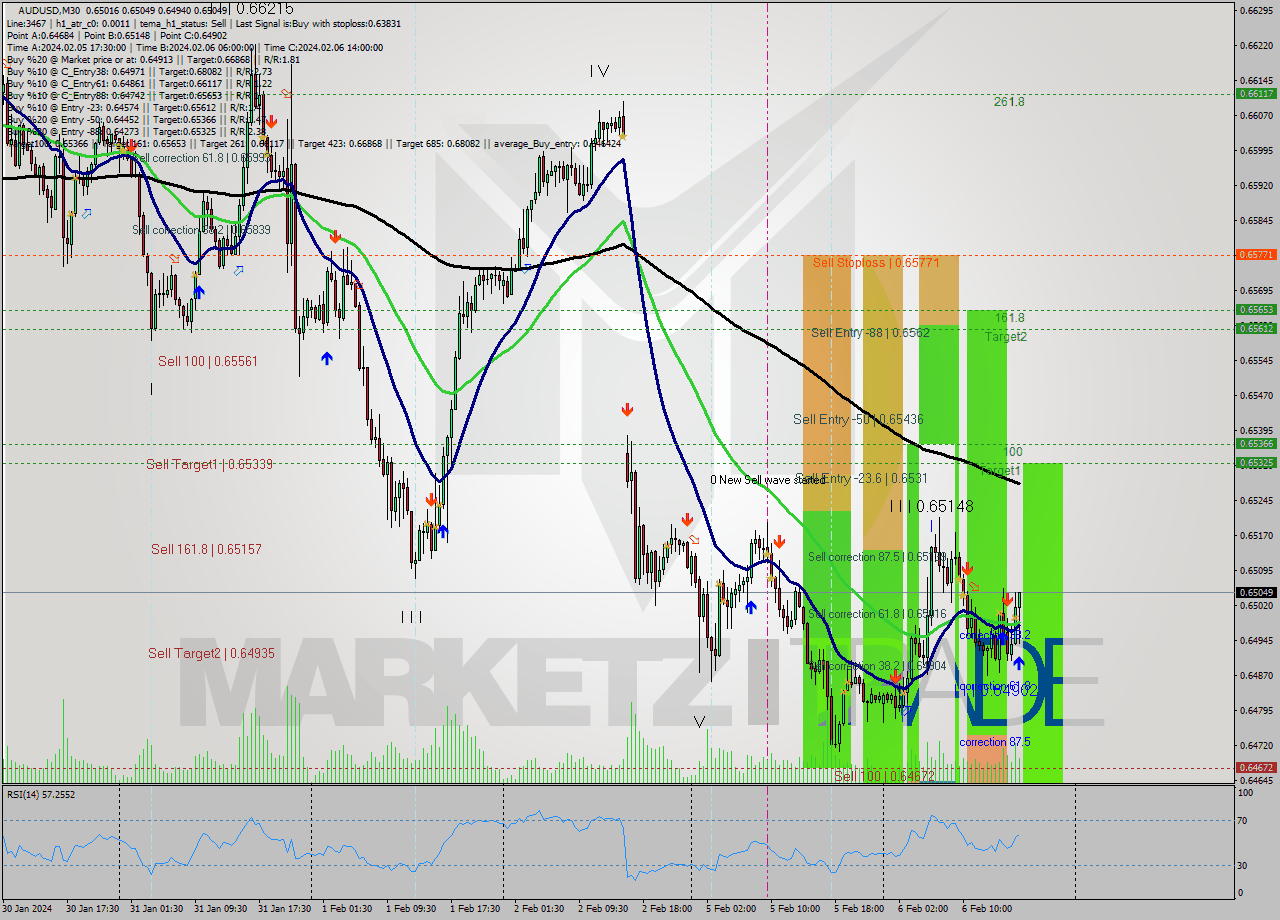1280x920 pixels.
Task: Click the blue buy arrow at the 1 Feb 09:30 low
Action: [442, 532]
